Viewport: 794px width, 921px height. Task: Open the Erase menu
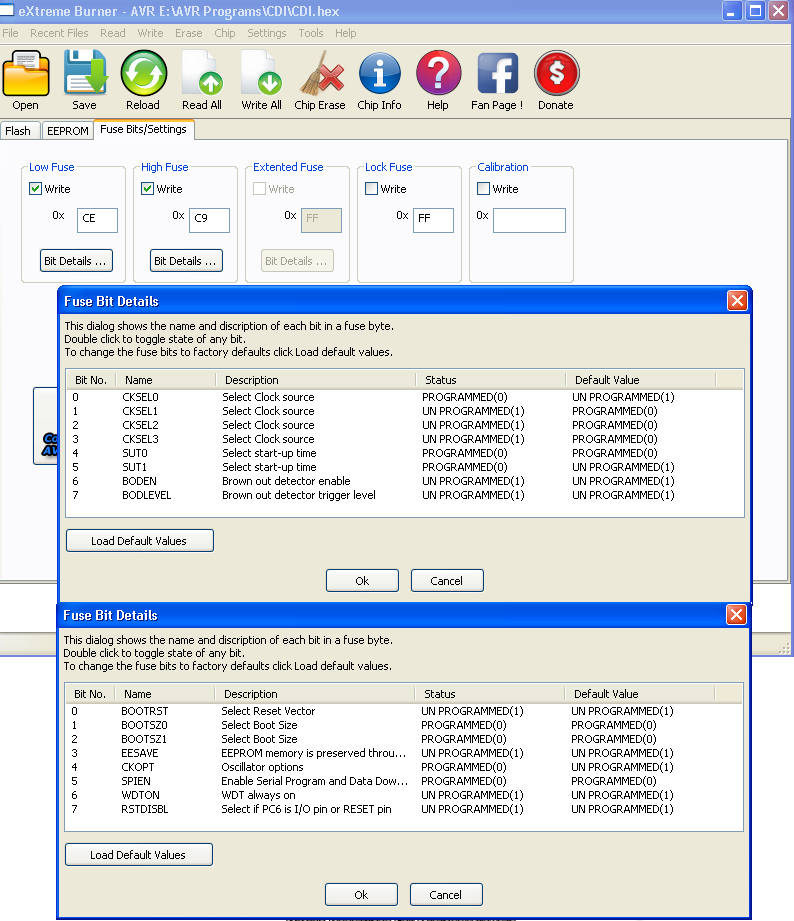coord(189,33)
